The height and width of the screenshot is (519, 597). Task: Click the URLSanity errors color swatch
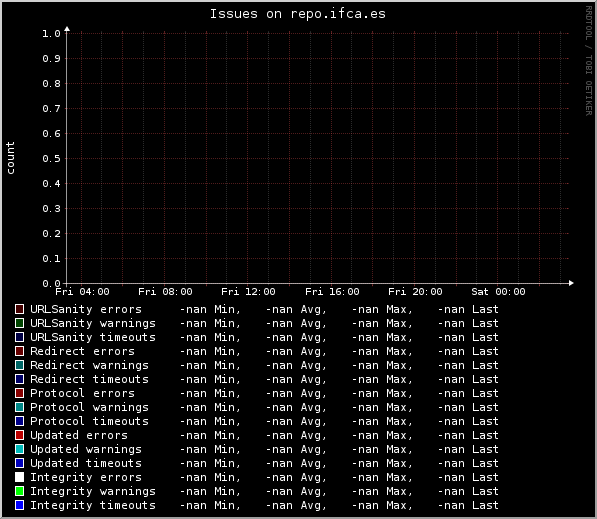[x=19, y=309]
